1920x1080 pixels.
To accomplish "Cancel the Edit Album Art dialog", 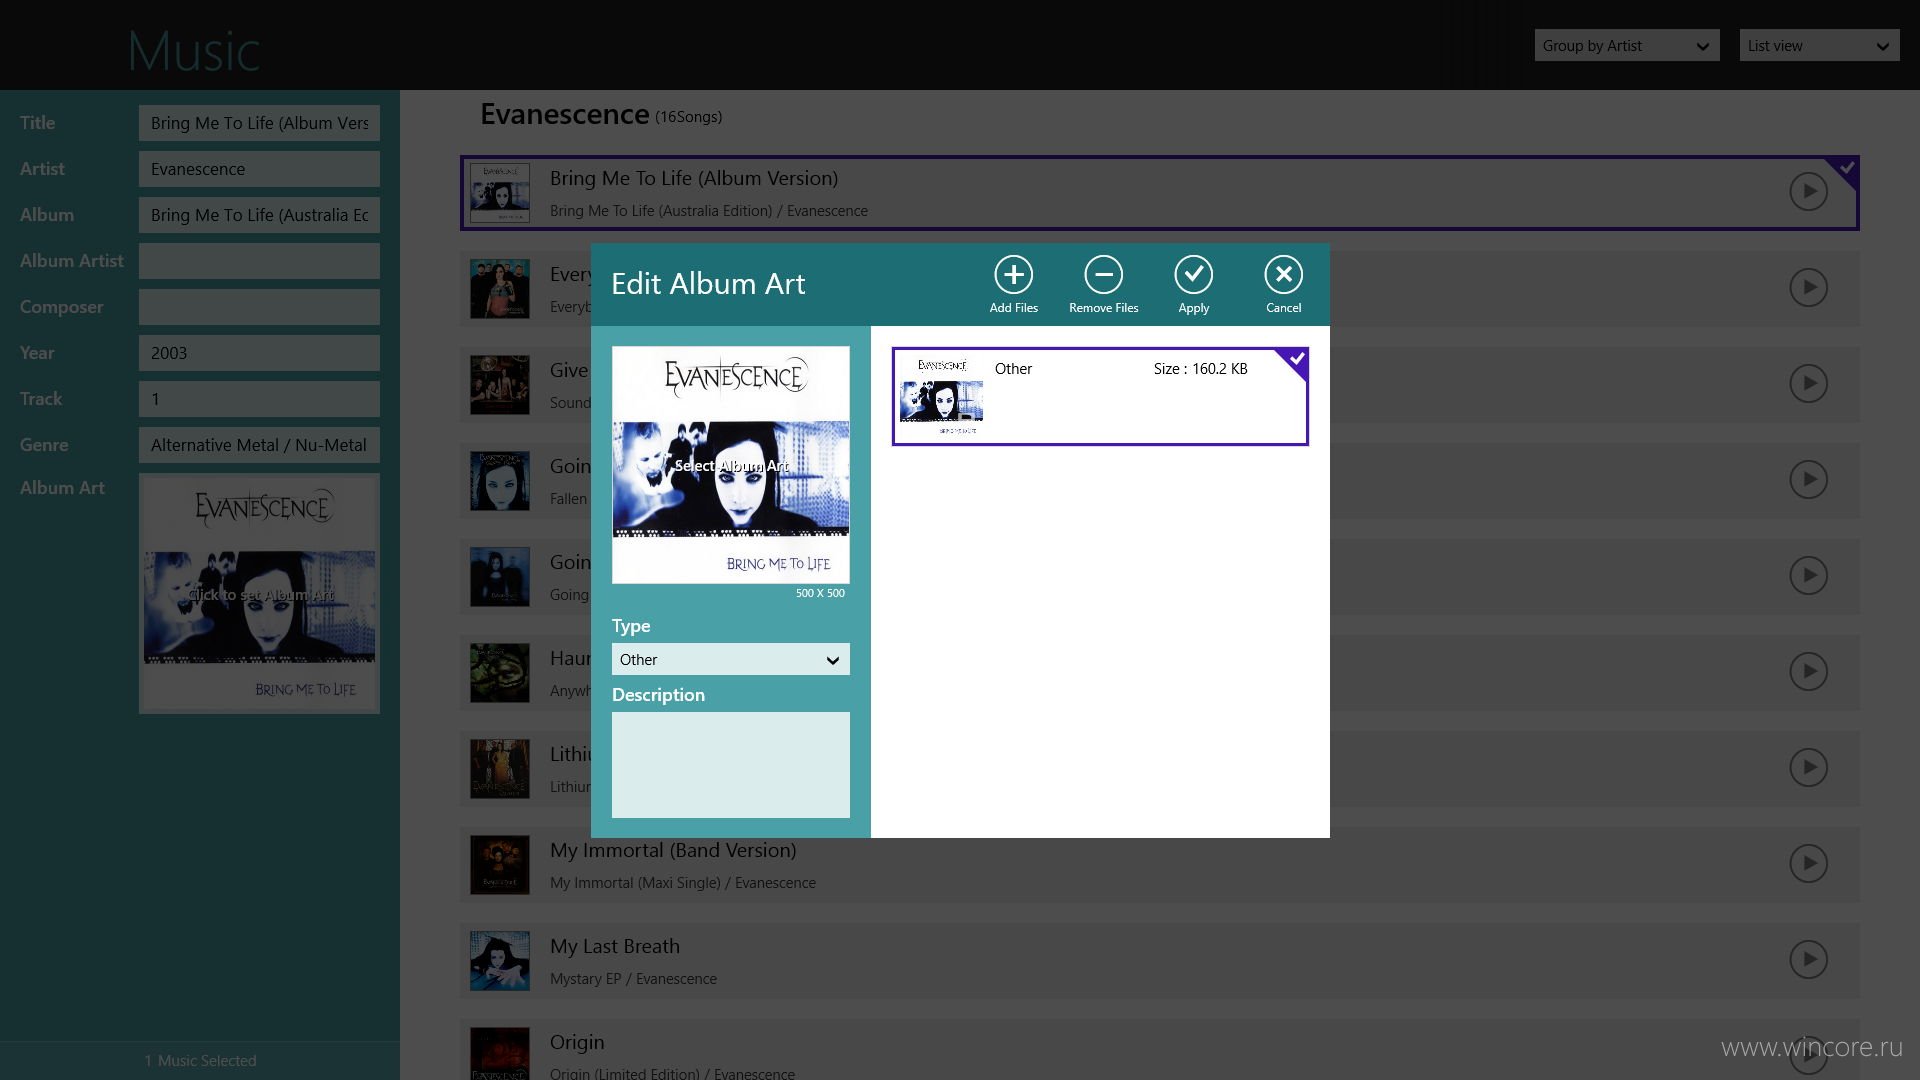I will click(x=1283, y=275).
